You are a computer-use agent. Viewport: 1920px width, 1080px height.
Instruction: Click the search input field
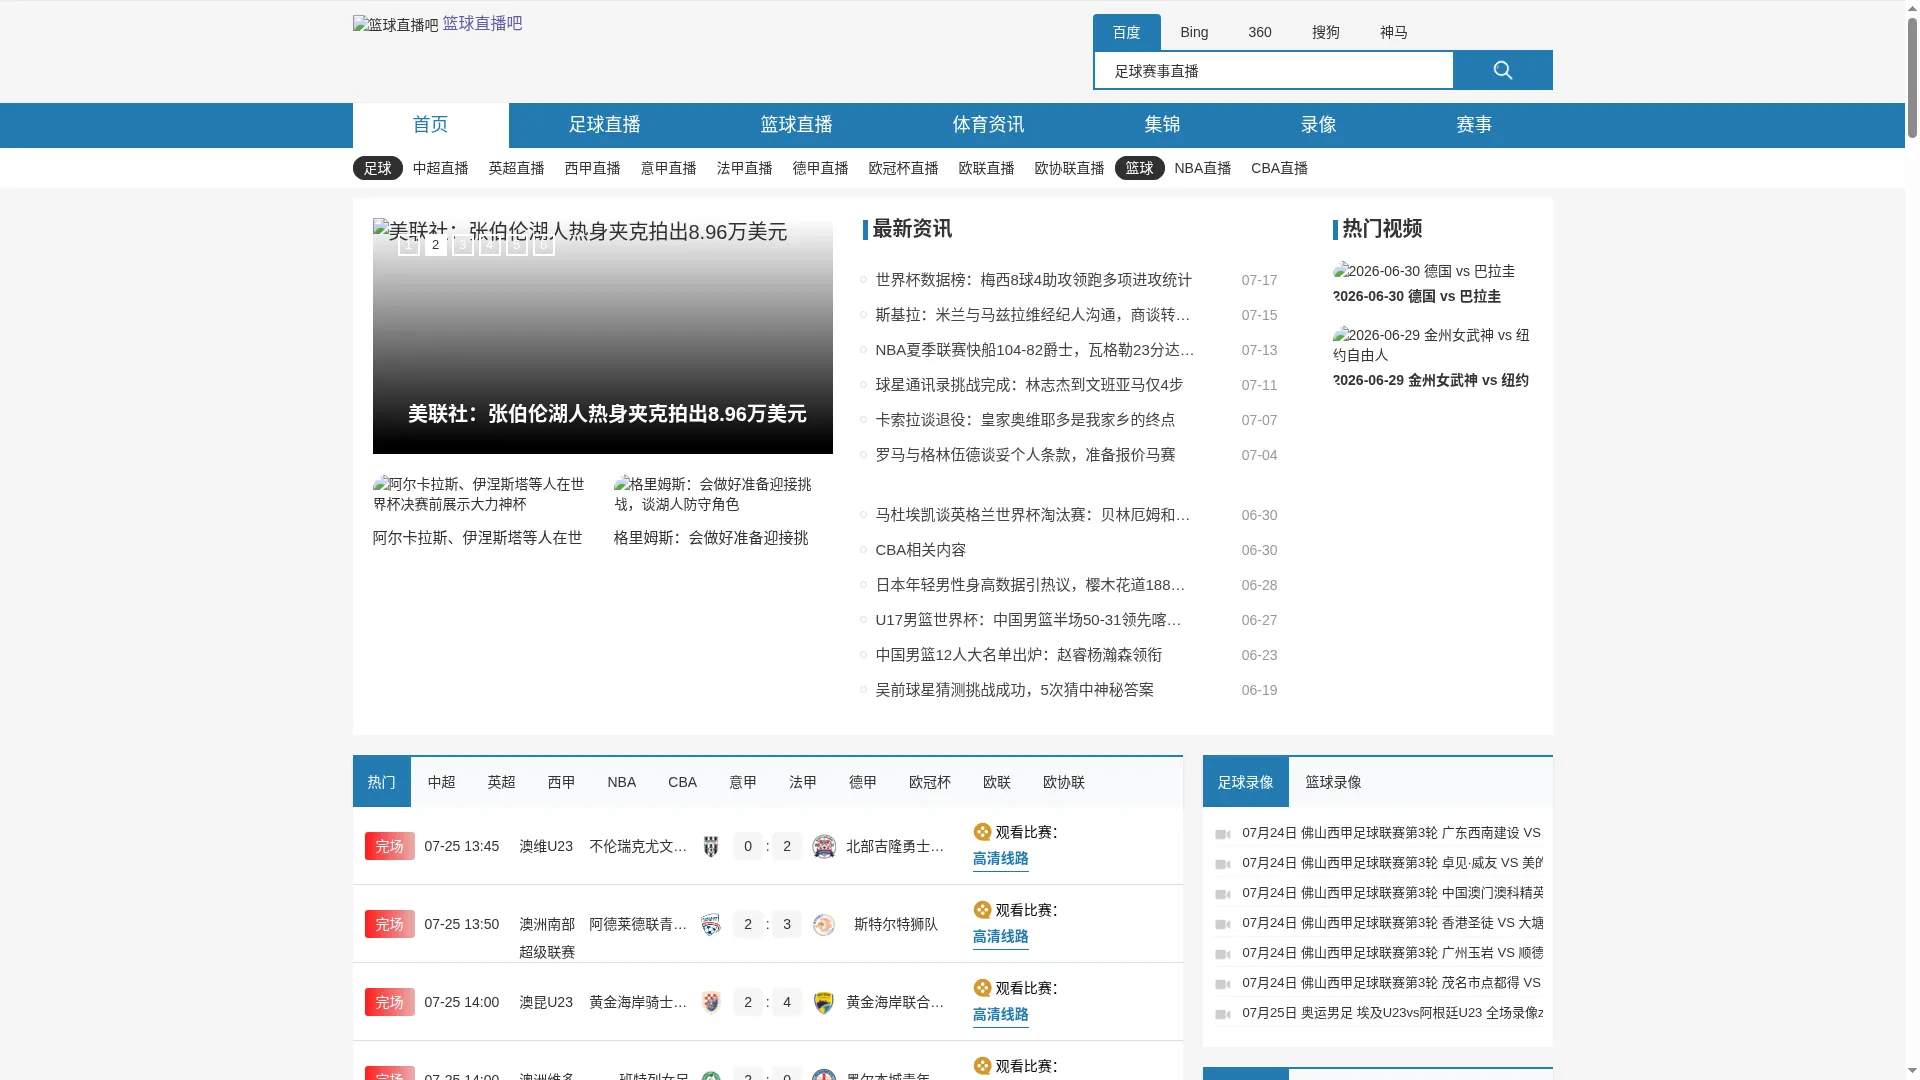pyautogui.click(x=1274, y=71)
